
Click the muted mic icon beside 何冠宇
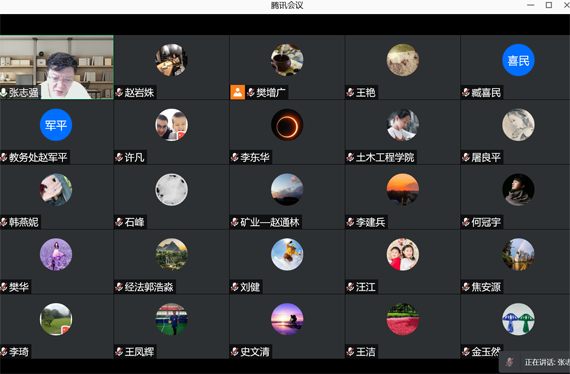point(466,222)
